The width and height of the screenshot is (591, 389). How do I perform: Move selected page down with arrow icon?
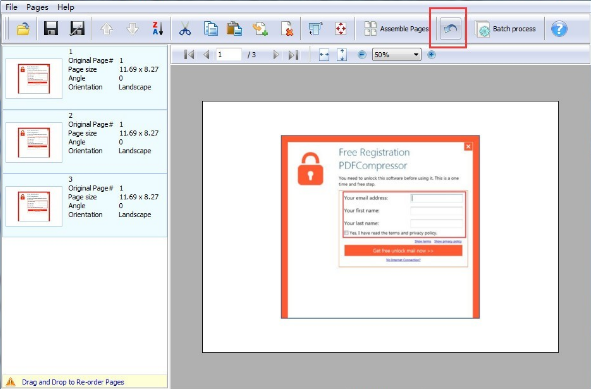pyautogui.click(x=132, y=29)
